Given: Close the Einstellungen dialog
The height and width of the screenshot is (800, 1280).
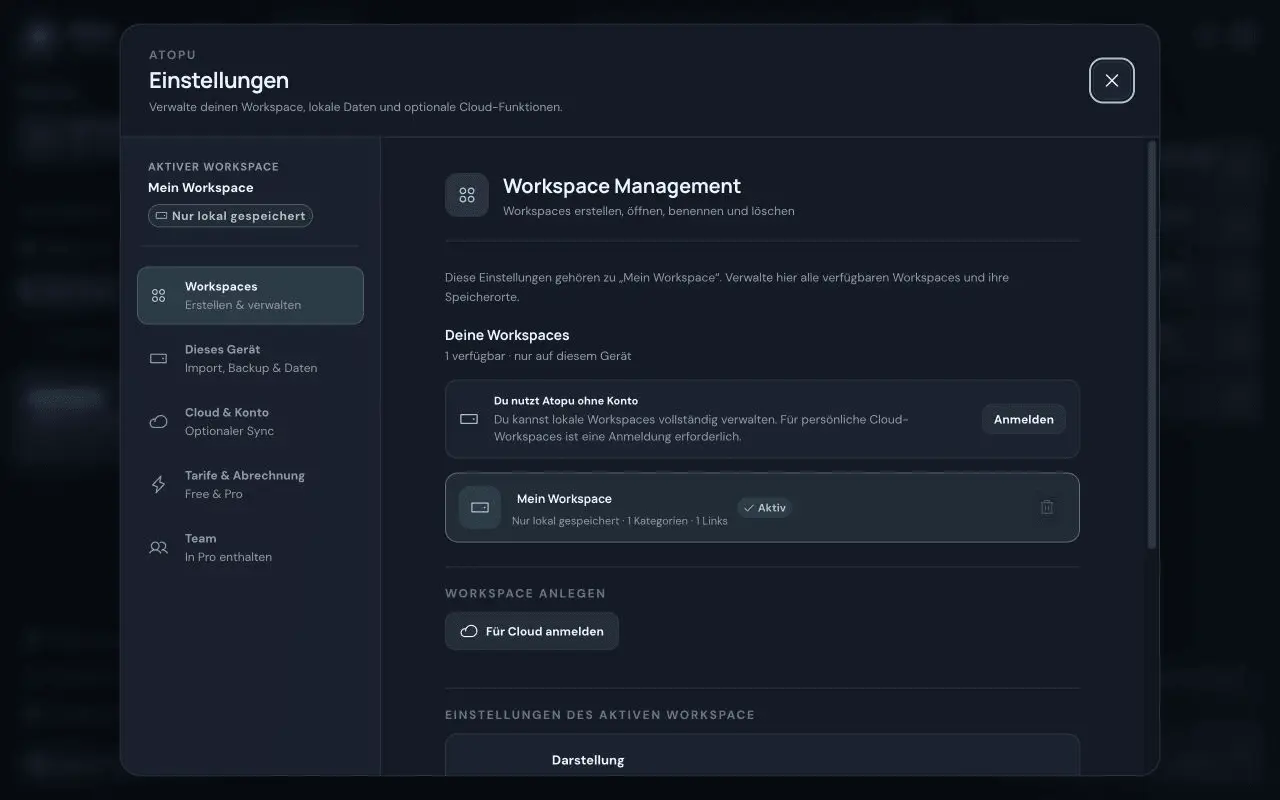Looking at the screenshot, I should [1112, 81].
